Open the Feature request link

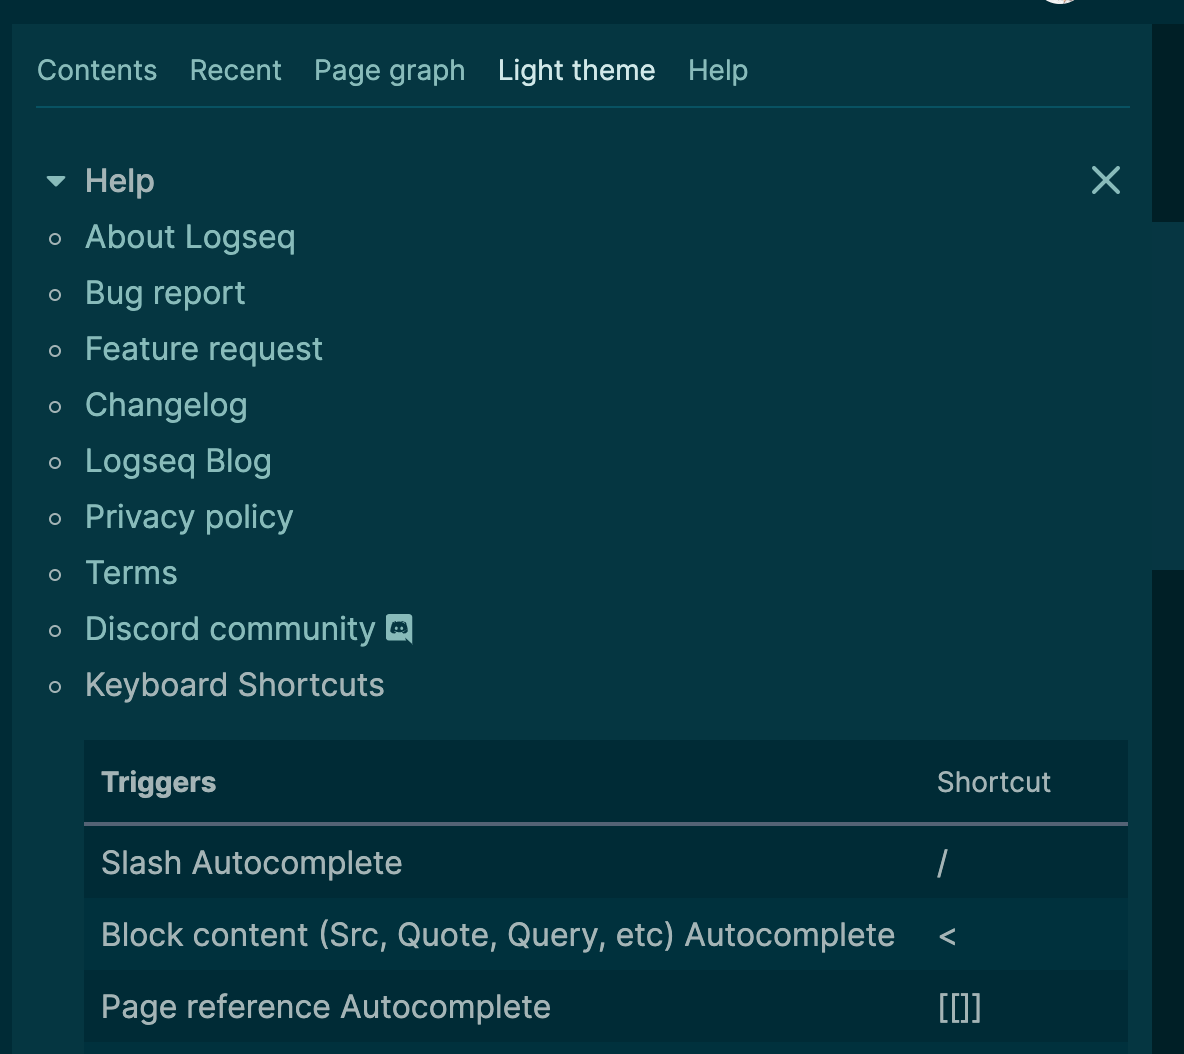[204, 349]
